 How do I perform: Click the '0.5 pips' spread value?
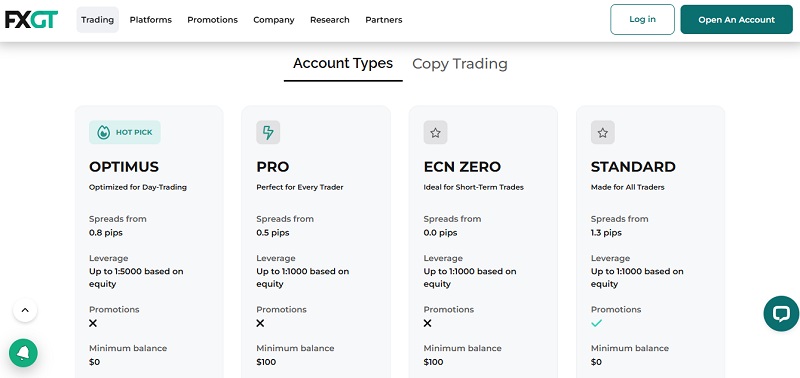pos(272,233)
